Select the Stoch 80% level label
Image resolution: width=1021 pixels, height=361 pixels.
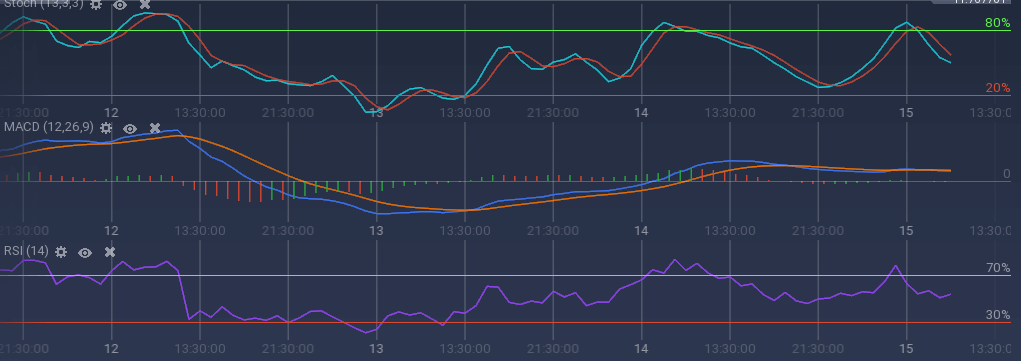998,23
